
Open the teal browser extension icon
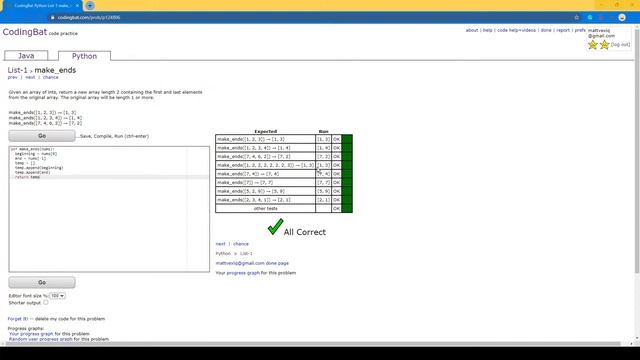[590, 18]
